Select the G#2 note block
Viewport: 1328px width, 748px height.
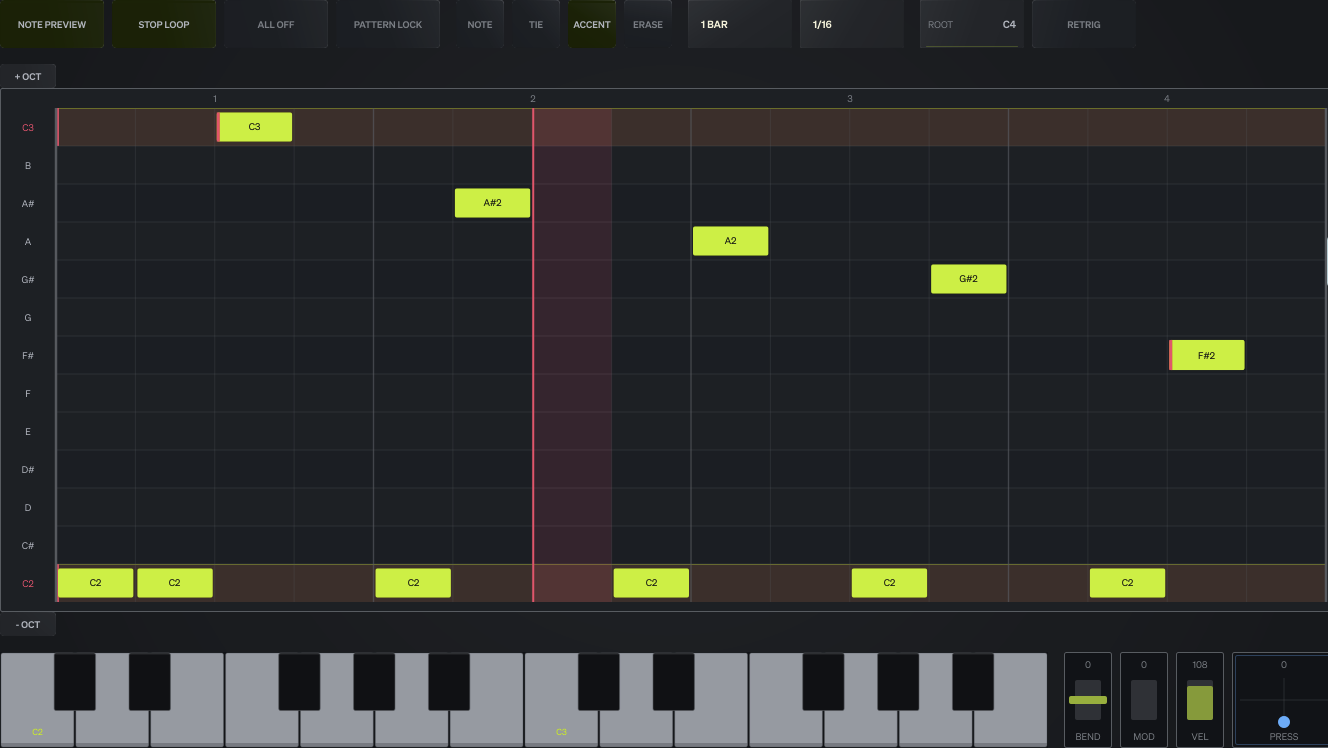tap(968, 279)
